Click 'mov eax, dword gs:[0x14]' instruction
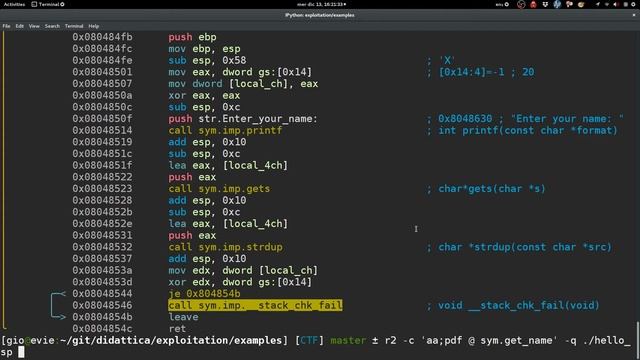The image size is (640, 360). [x=240, y=72]
